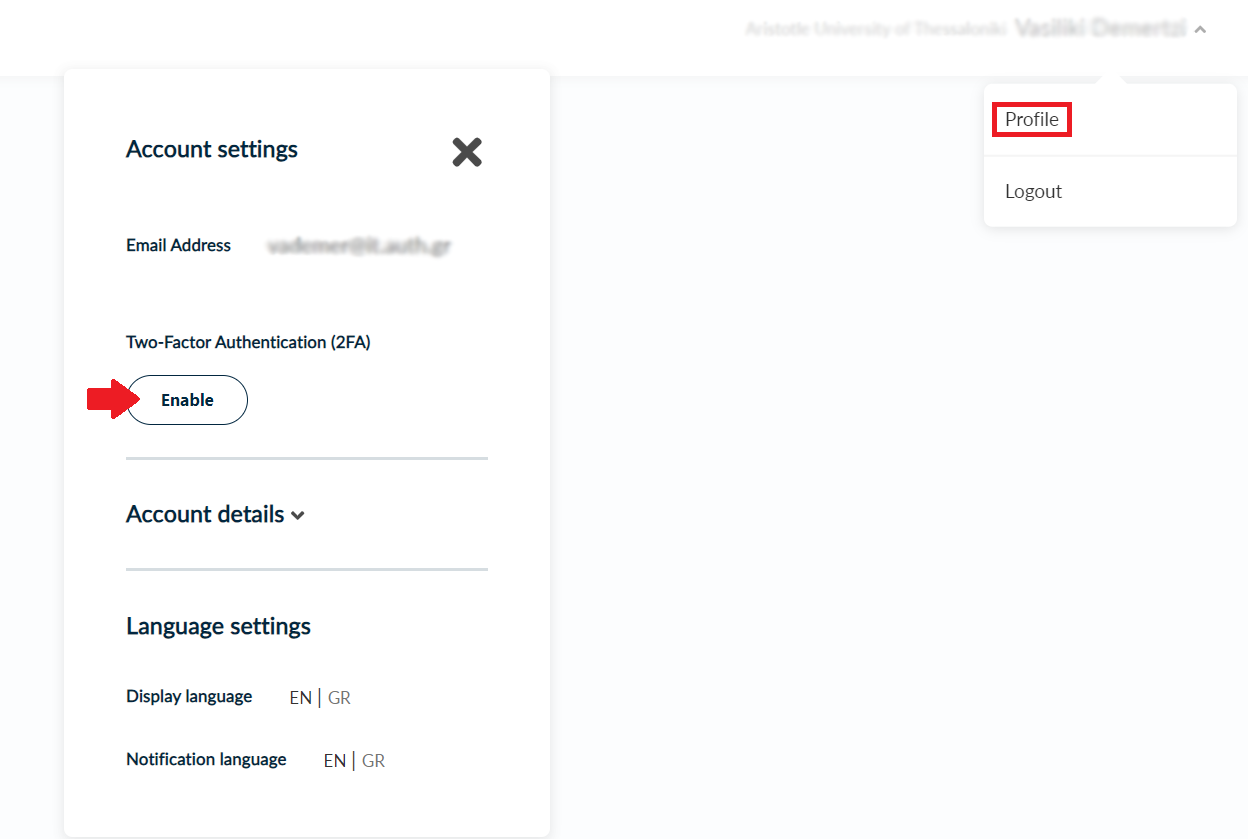The height and width of the screenshot is (839, 1248).
Task: Set Notification language to EN
Action: (334, 761)
